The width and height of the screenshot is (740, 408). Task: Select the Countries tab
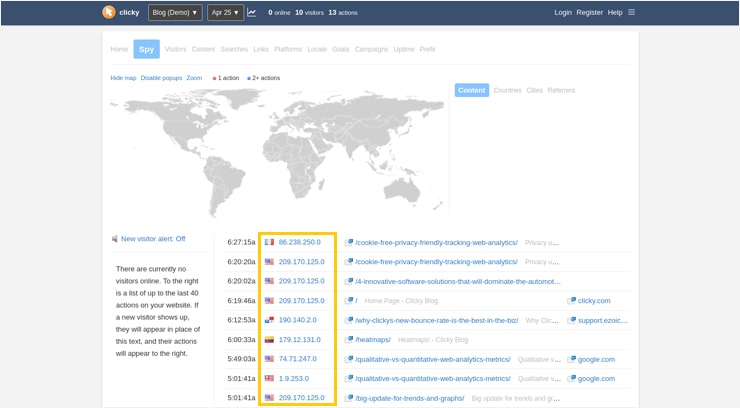click(507, 90)
